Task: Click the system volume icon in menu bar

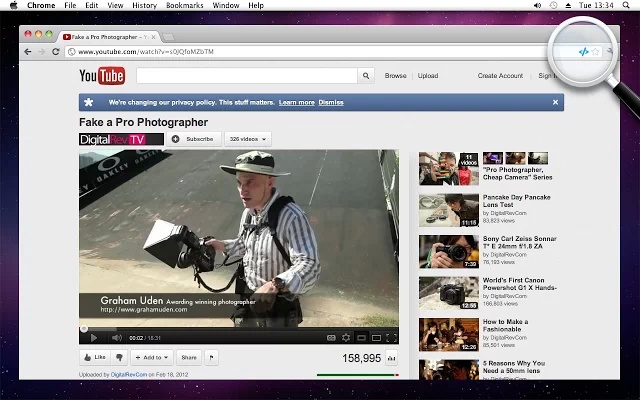Action: click(538, 5)
